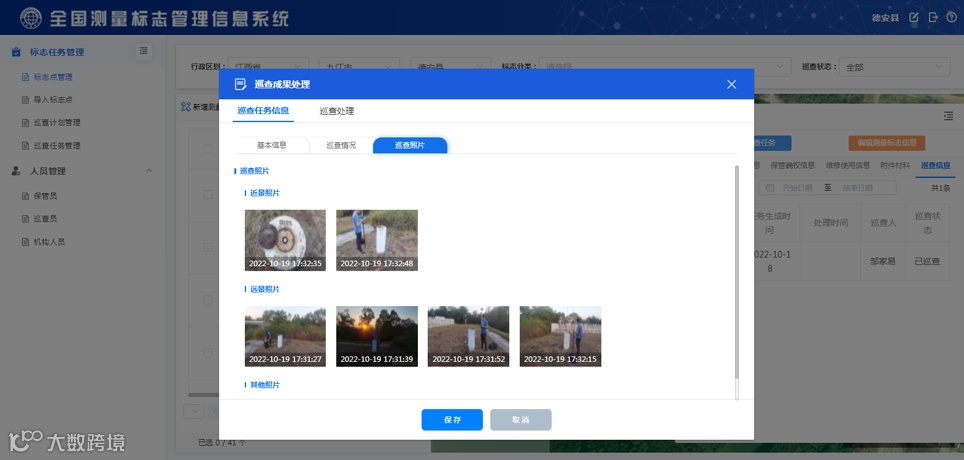Open the close-up photo stamped 17:32:48

tap(377, 240)
